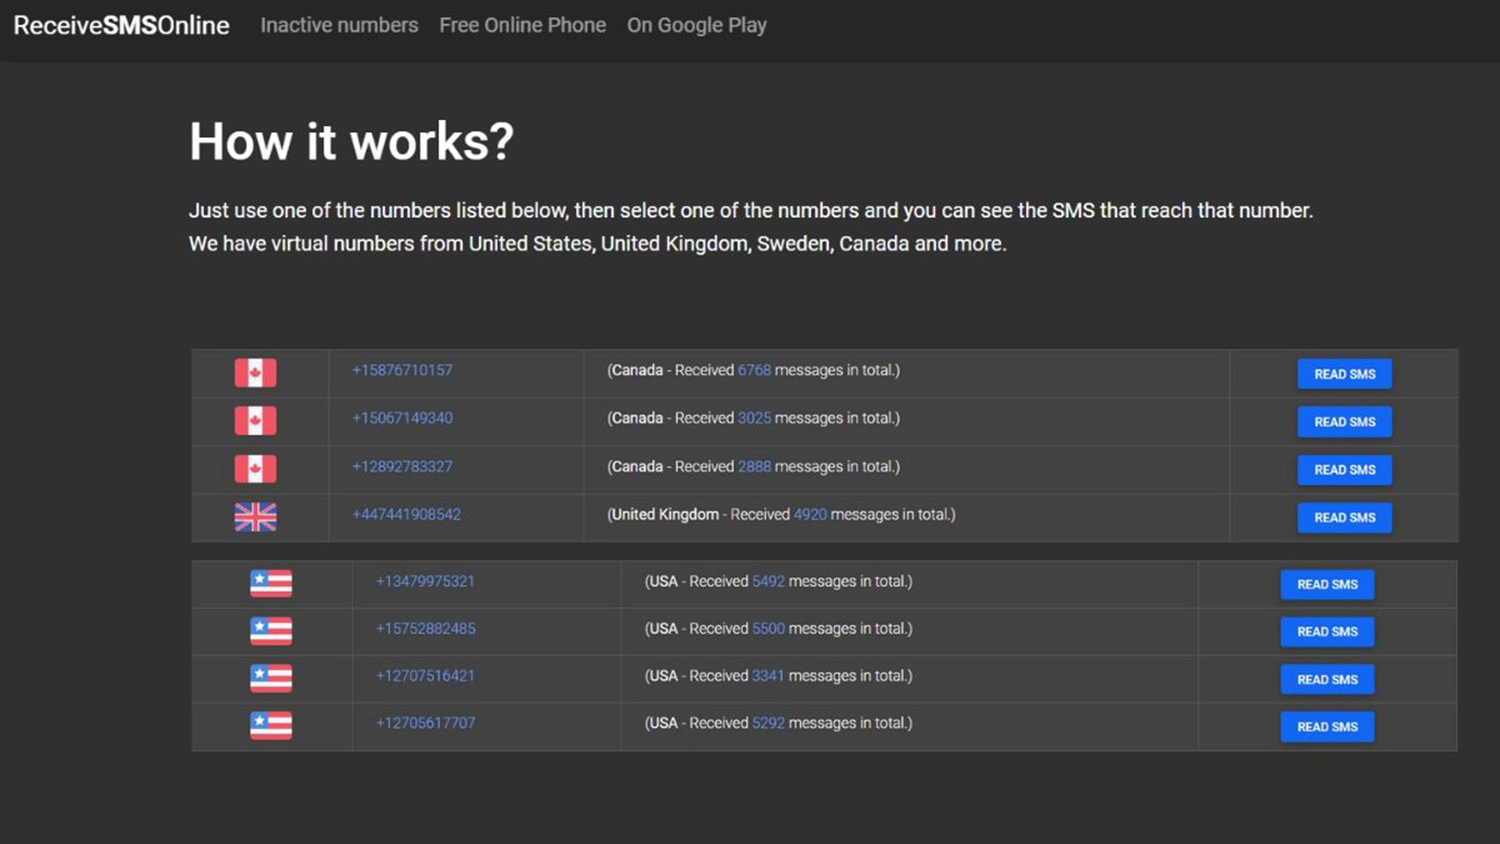Click USA flag beside +12707516421
1500x844 pixels.
click(x=271, y=678)
